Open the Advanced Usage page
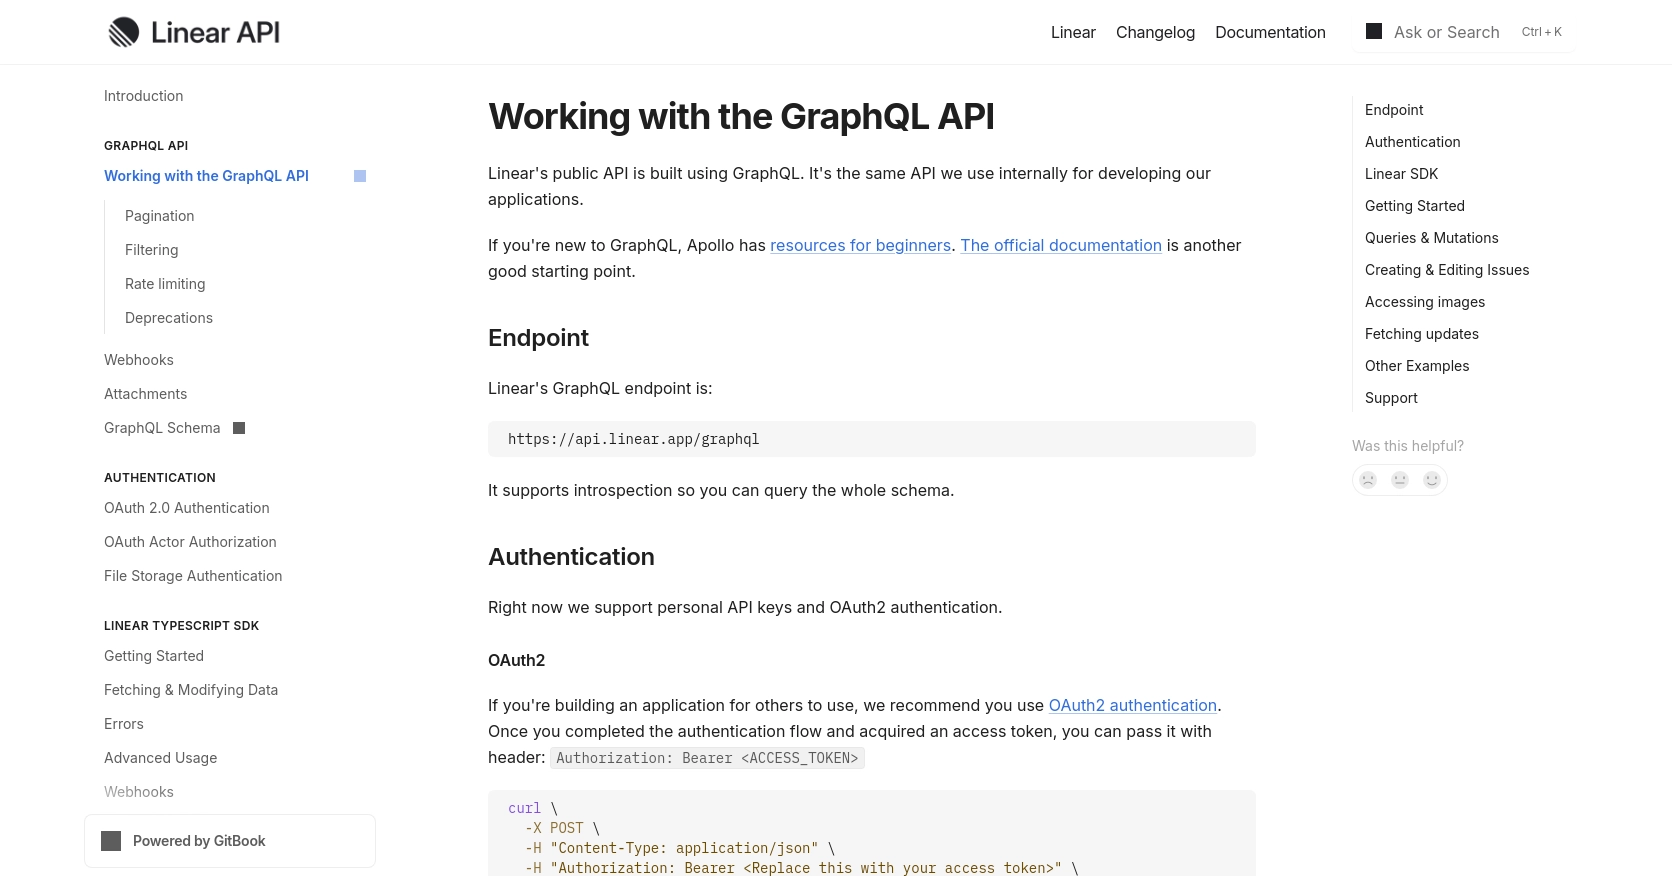Viewport: 1680px width, 876px height. pos(160,758)
